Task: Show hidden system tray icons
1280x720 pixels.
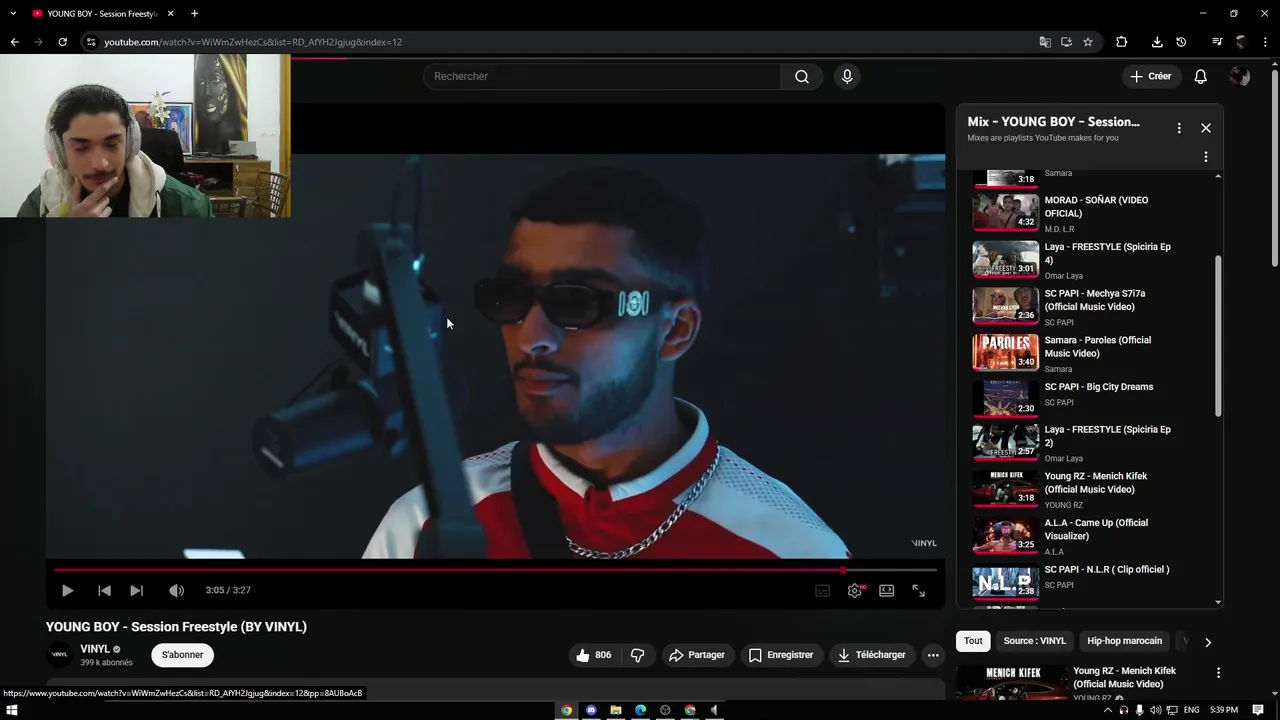Action: coord(1108,710)
